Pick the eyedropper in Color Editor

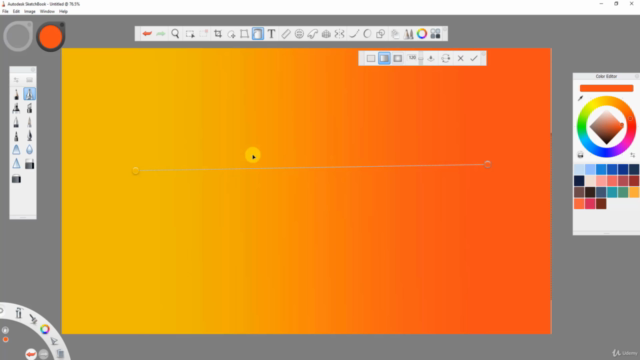coord(580,98)
